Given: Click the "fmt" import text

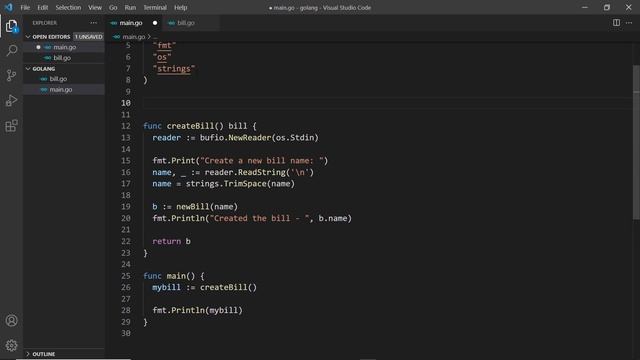Looking at the screenshot, I should (x=164, y=45).
